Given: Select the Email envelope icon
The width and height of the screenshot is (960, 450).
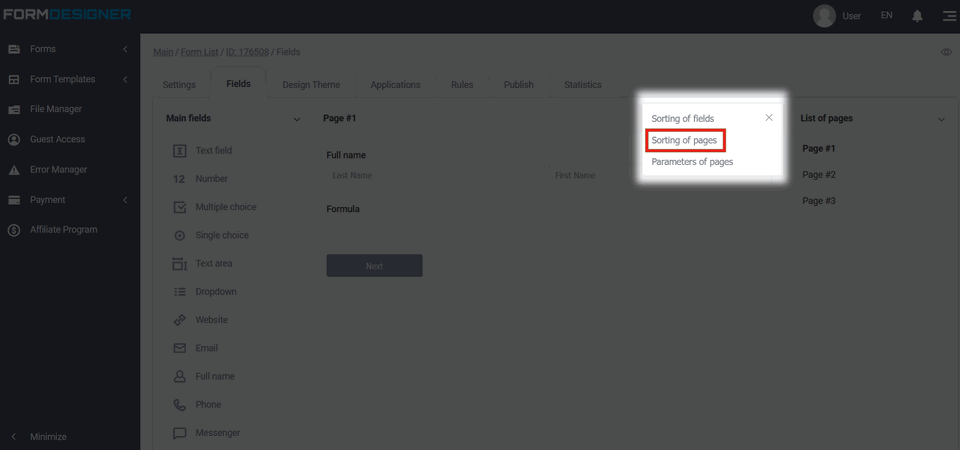Looking at the screenshot, I should (179, 348).
